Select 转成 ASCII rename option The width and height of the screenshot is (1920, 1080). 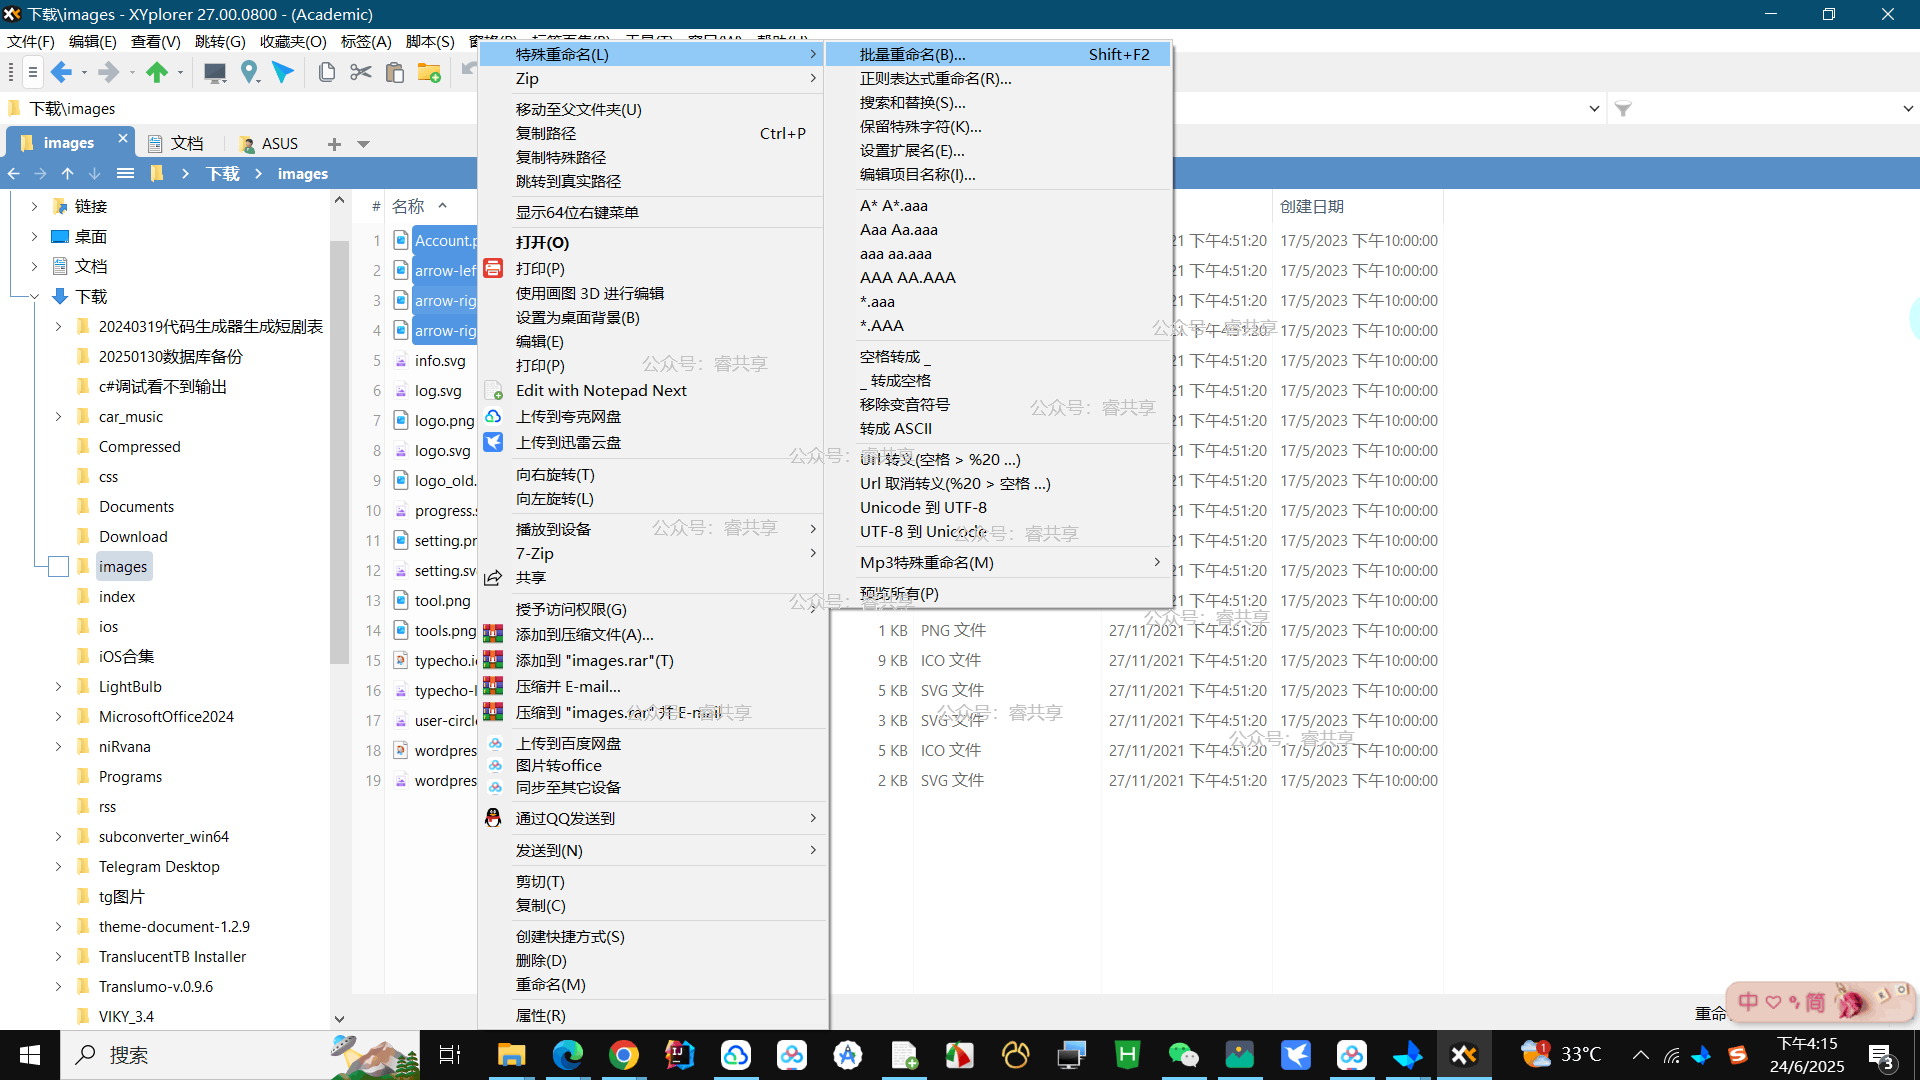coord(998,428)
